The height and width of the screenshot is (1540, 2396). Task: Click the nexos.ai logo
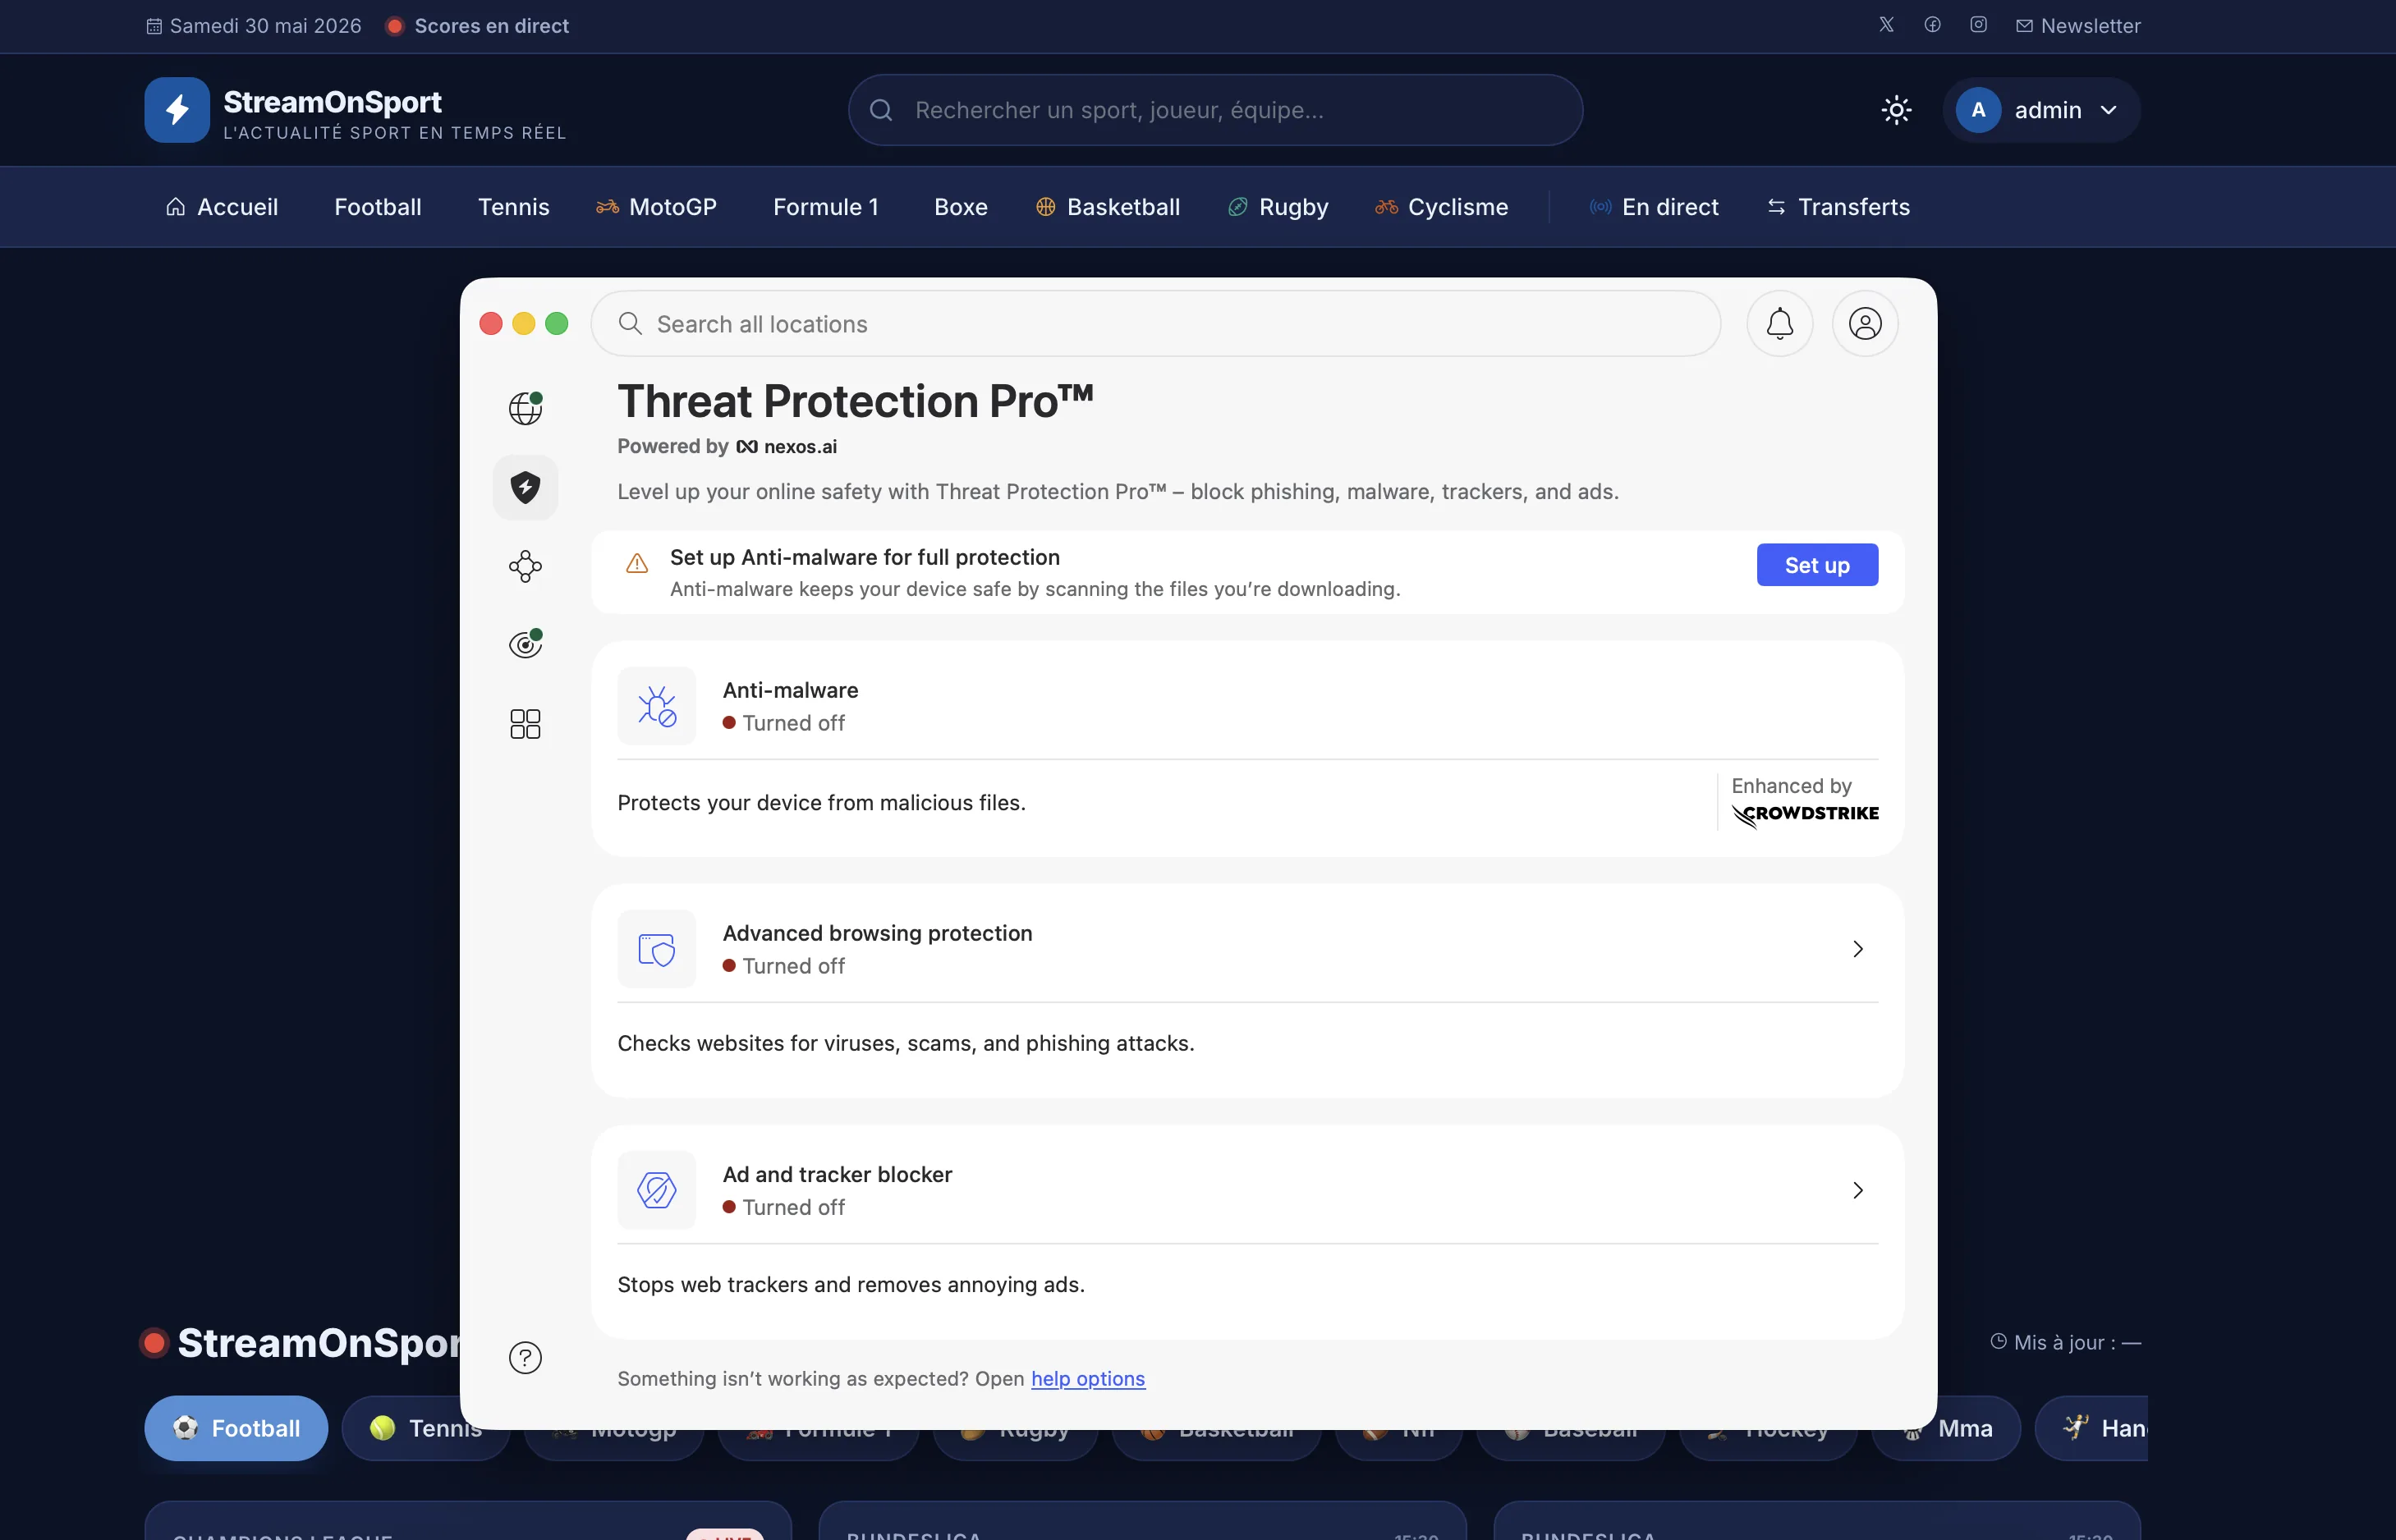pos(787,447)
